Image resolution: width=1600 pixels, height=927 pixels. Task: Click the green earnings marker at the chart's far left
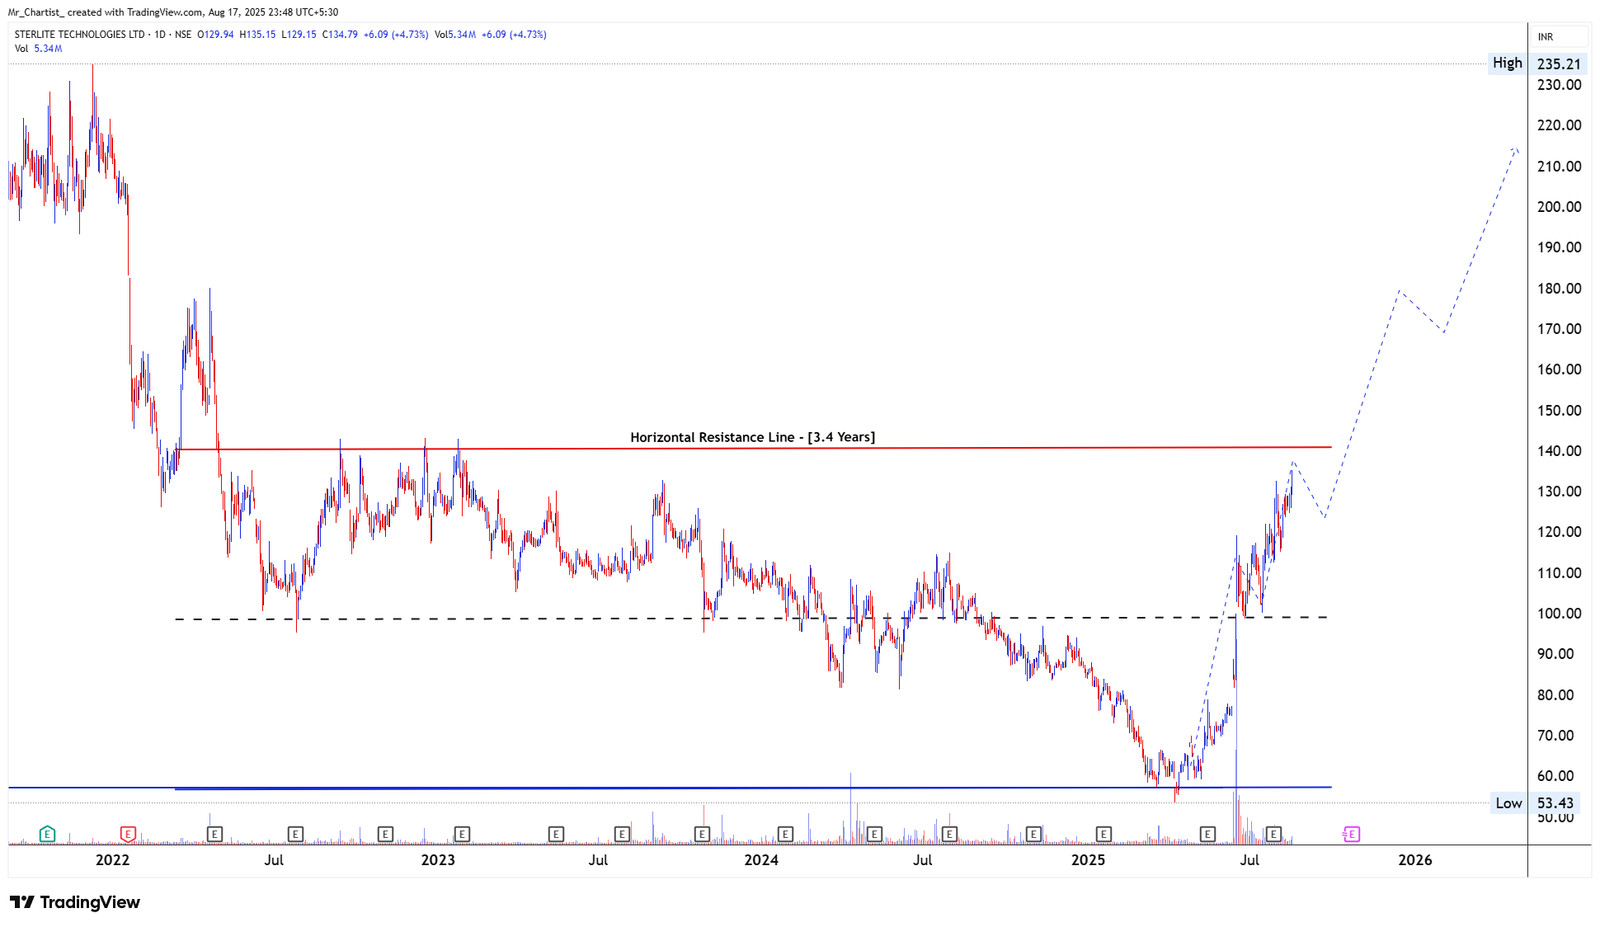tap(45, 832)
